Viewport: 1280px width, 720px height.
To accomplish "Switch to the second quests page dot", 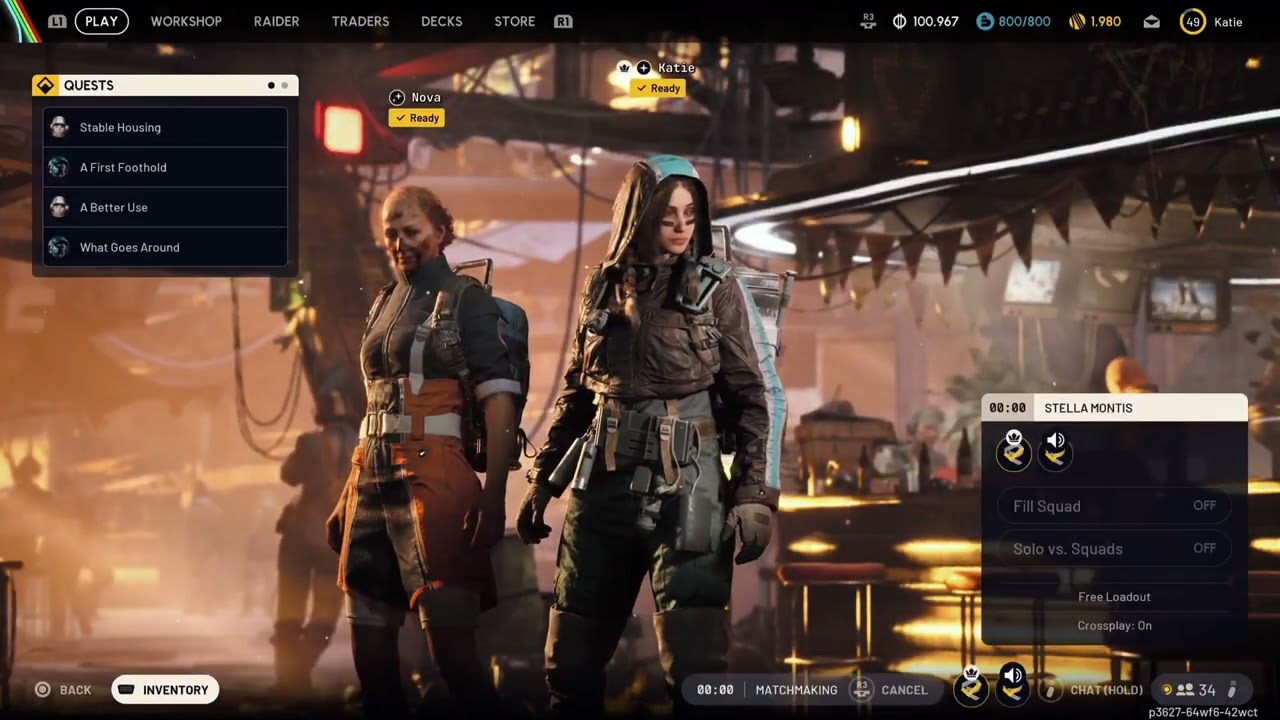I will click(x=284, y=85).
